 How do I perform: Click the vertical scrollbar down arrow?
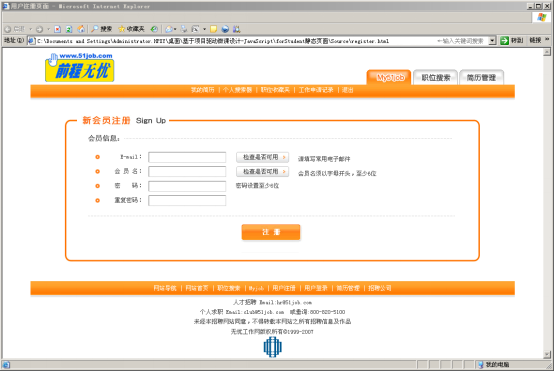coord(547,354)
